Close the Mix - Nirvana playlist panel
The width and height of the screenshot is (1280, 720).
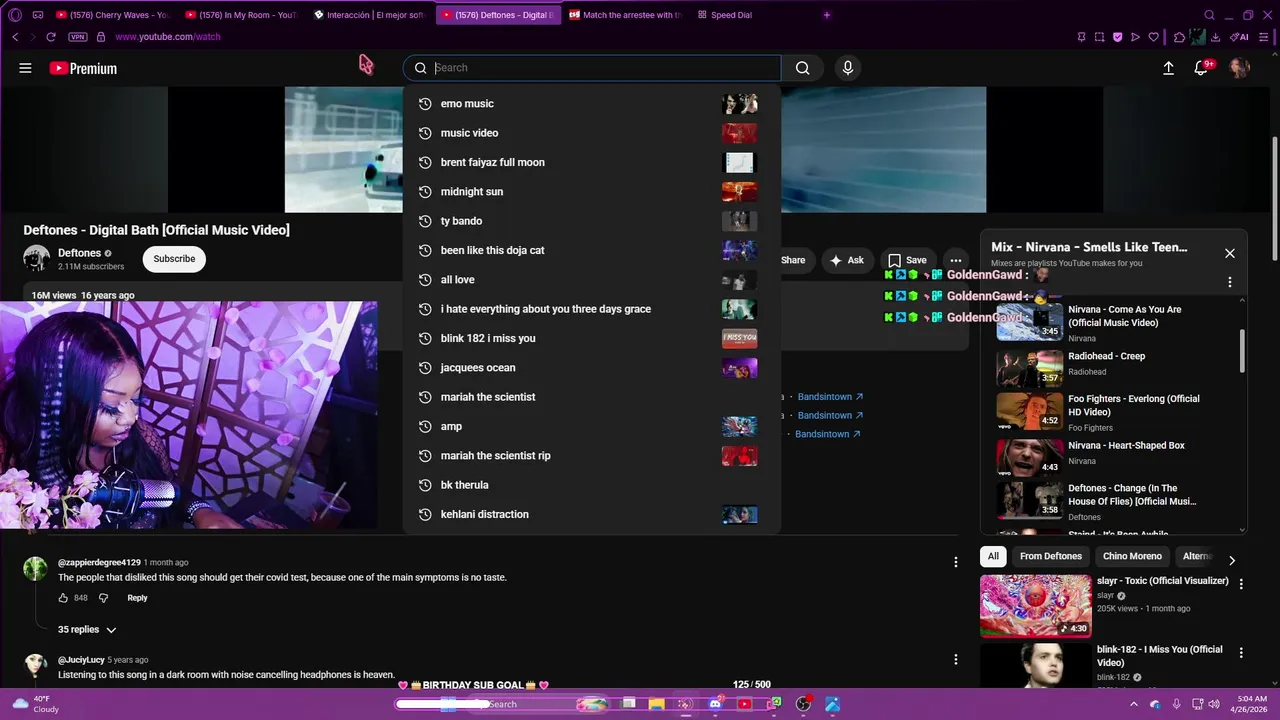1230,254
